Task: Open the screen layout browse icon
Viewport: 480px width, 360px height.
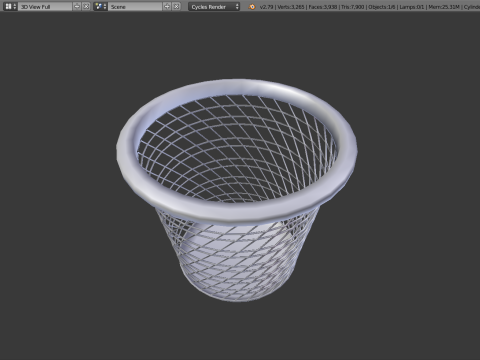Action: click(x=10, y=6)
